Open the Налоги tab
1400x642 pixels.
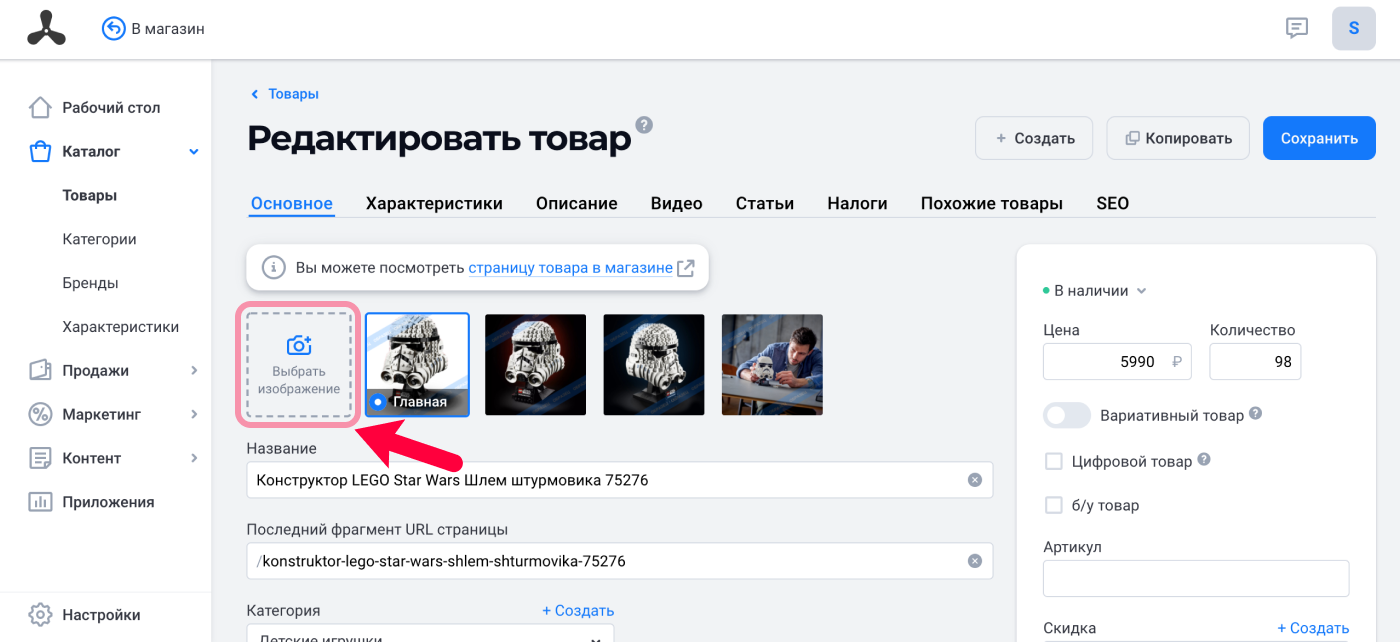tap(858, 203)
